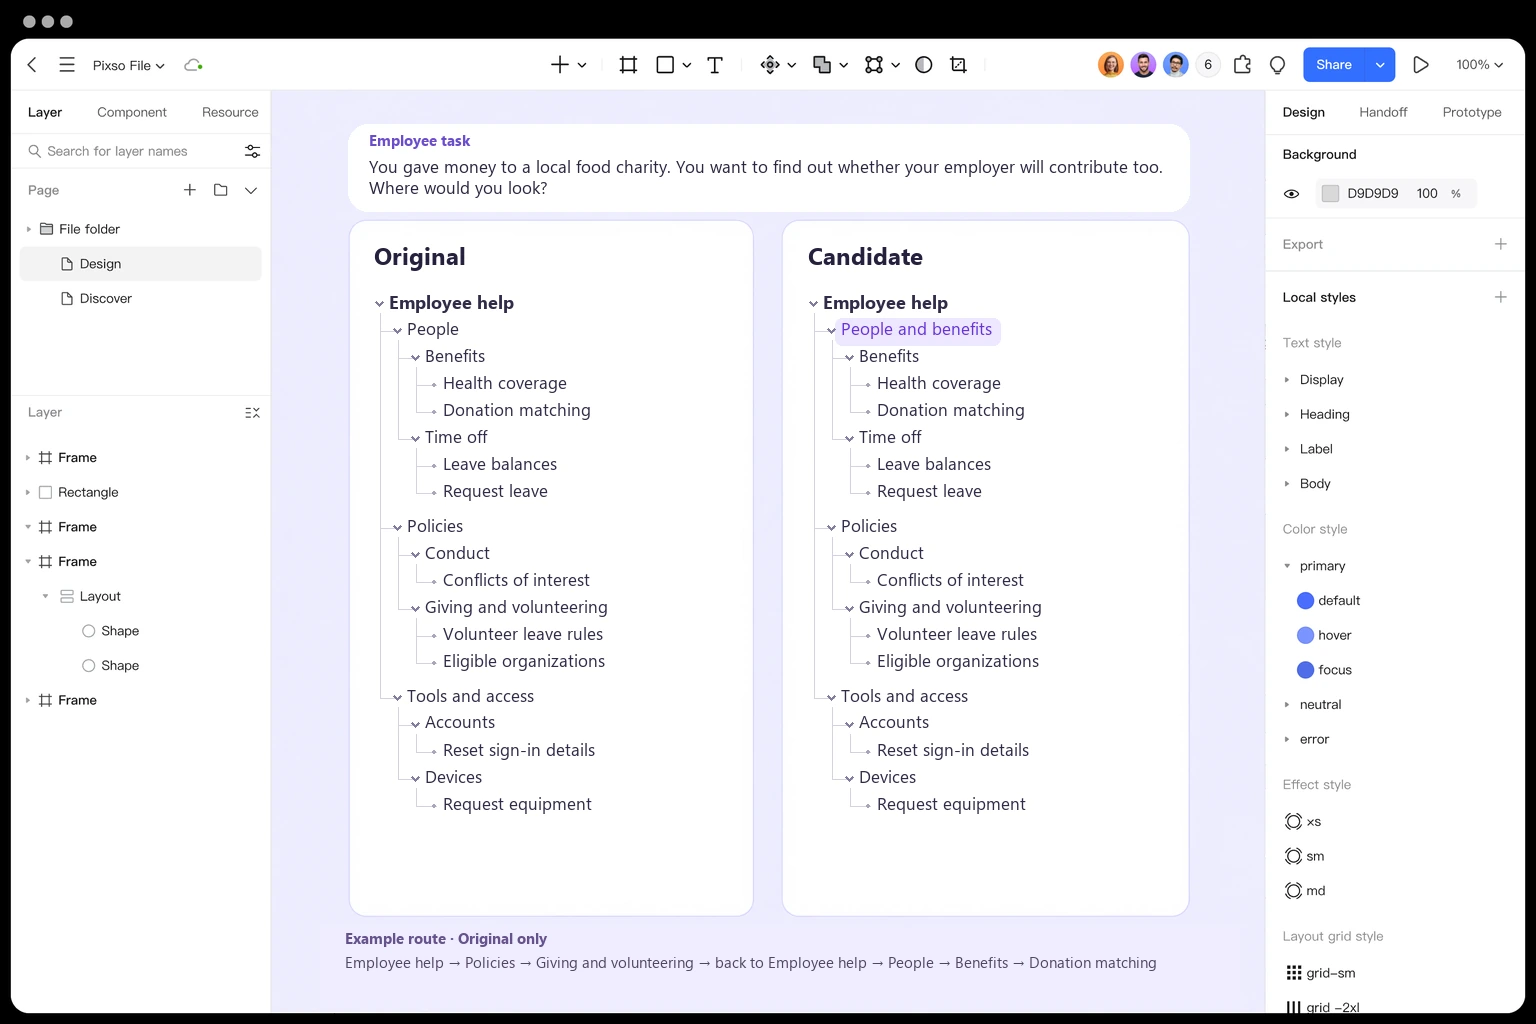Image resolution: width=1536 pixels, height=1024 pixels.
Task: Click the lightbulb tips icon
Action: [1277, 65]
